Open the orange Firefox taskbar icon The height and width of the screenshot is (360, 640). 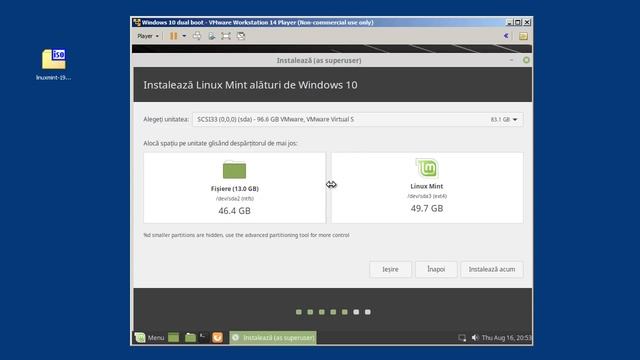tap(217, 338)
